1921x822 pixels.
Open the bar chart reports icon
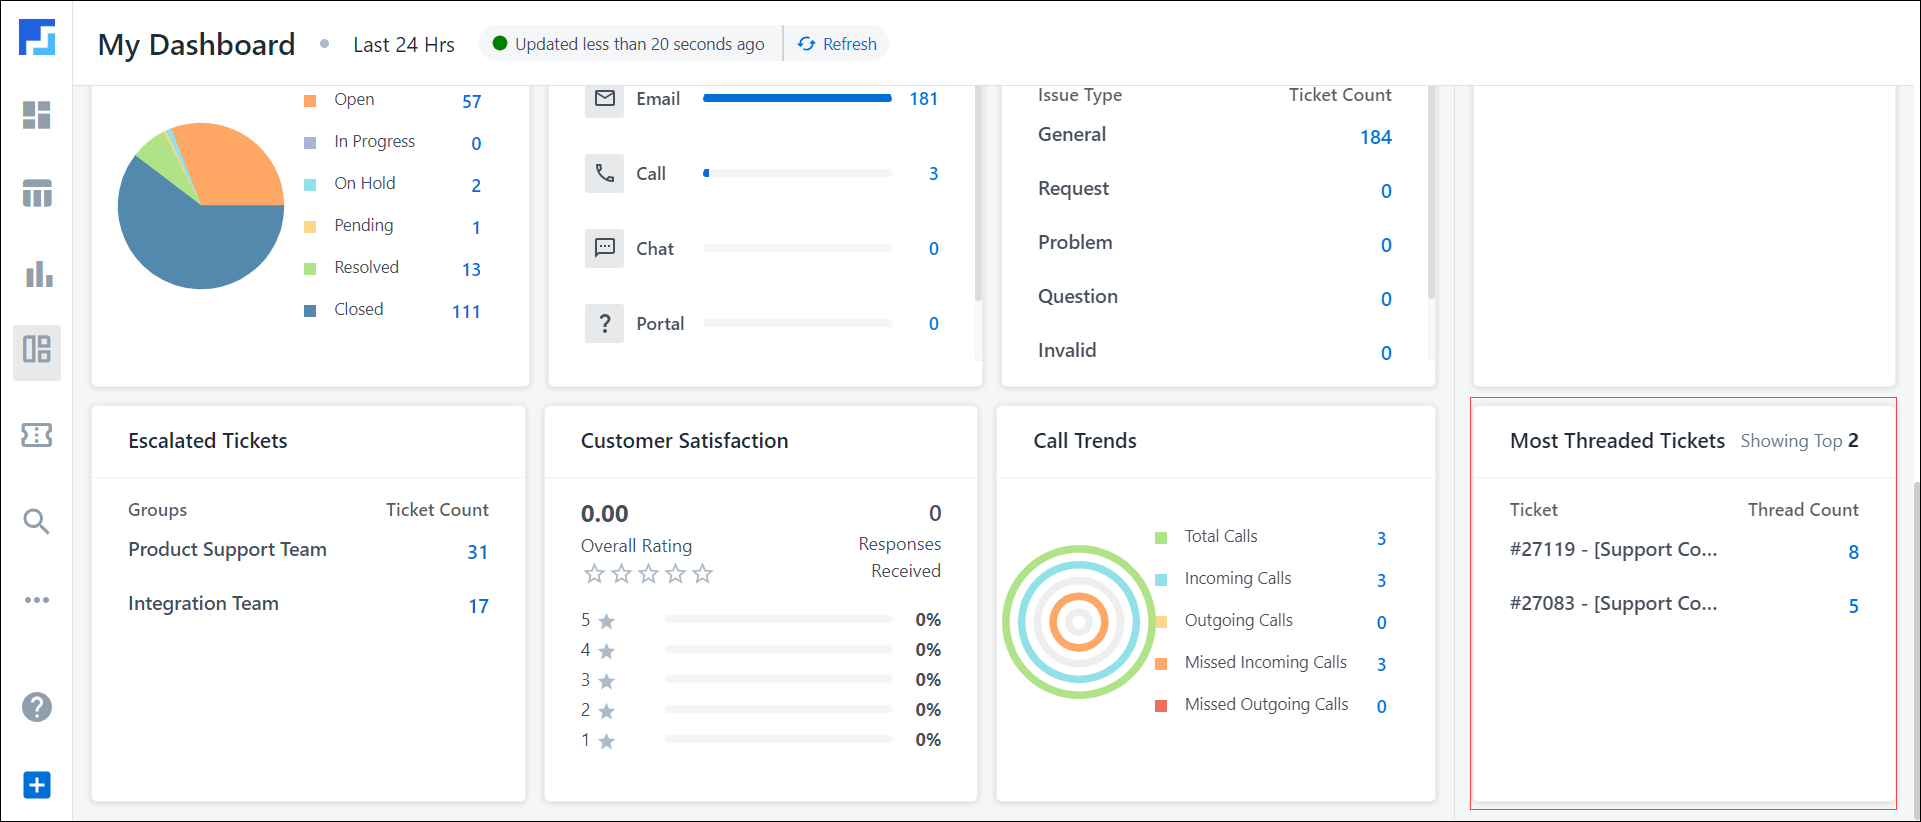tap(39, 274)
